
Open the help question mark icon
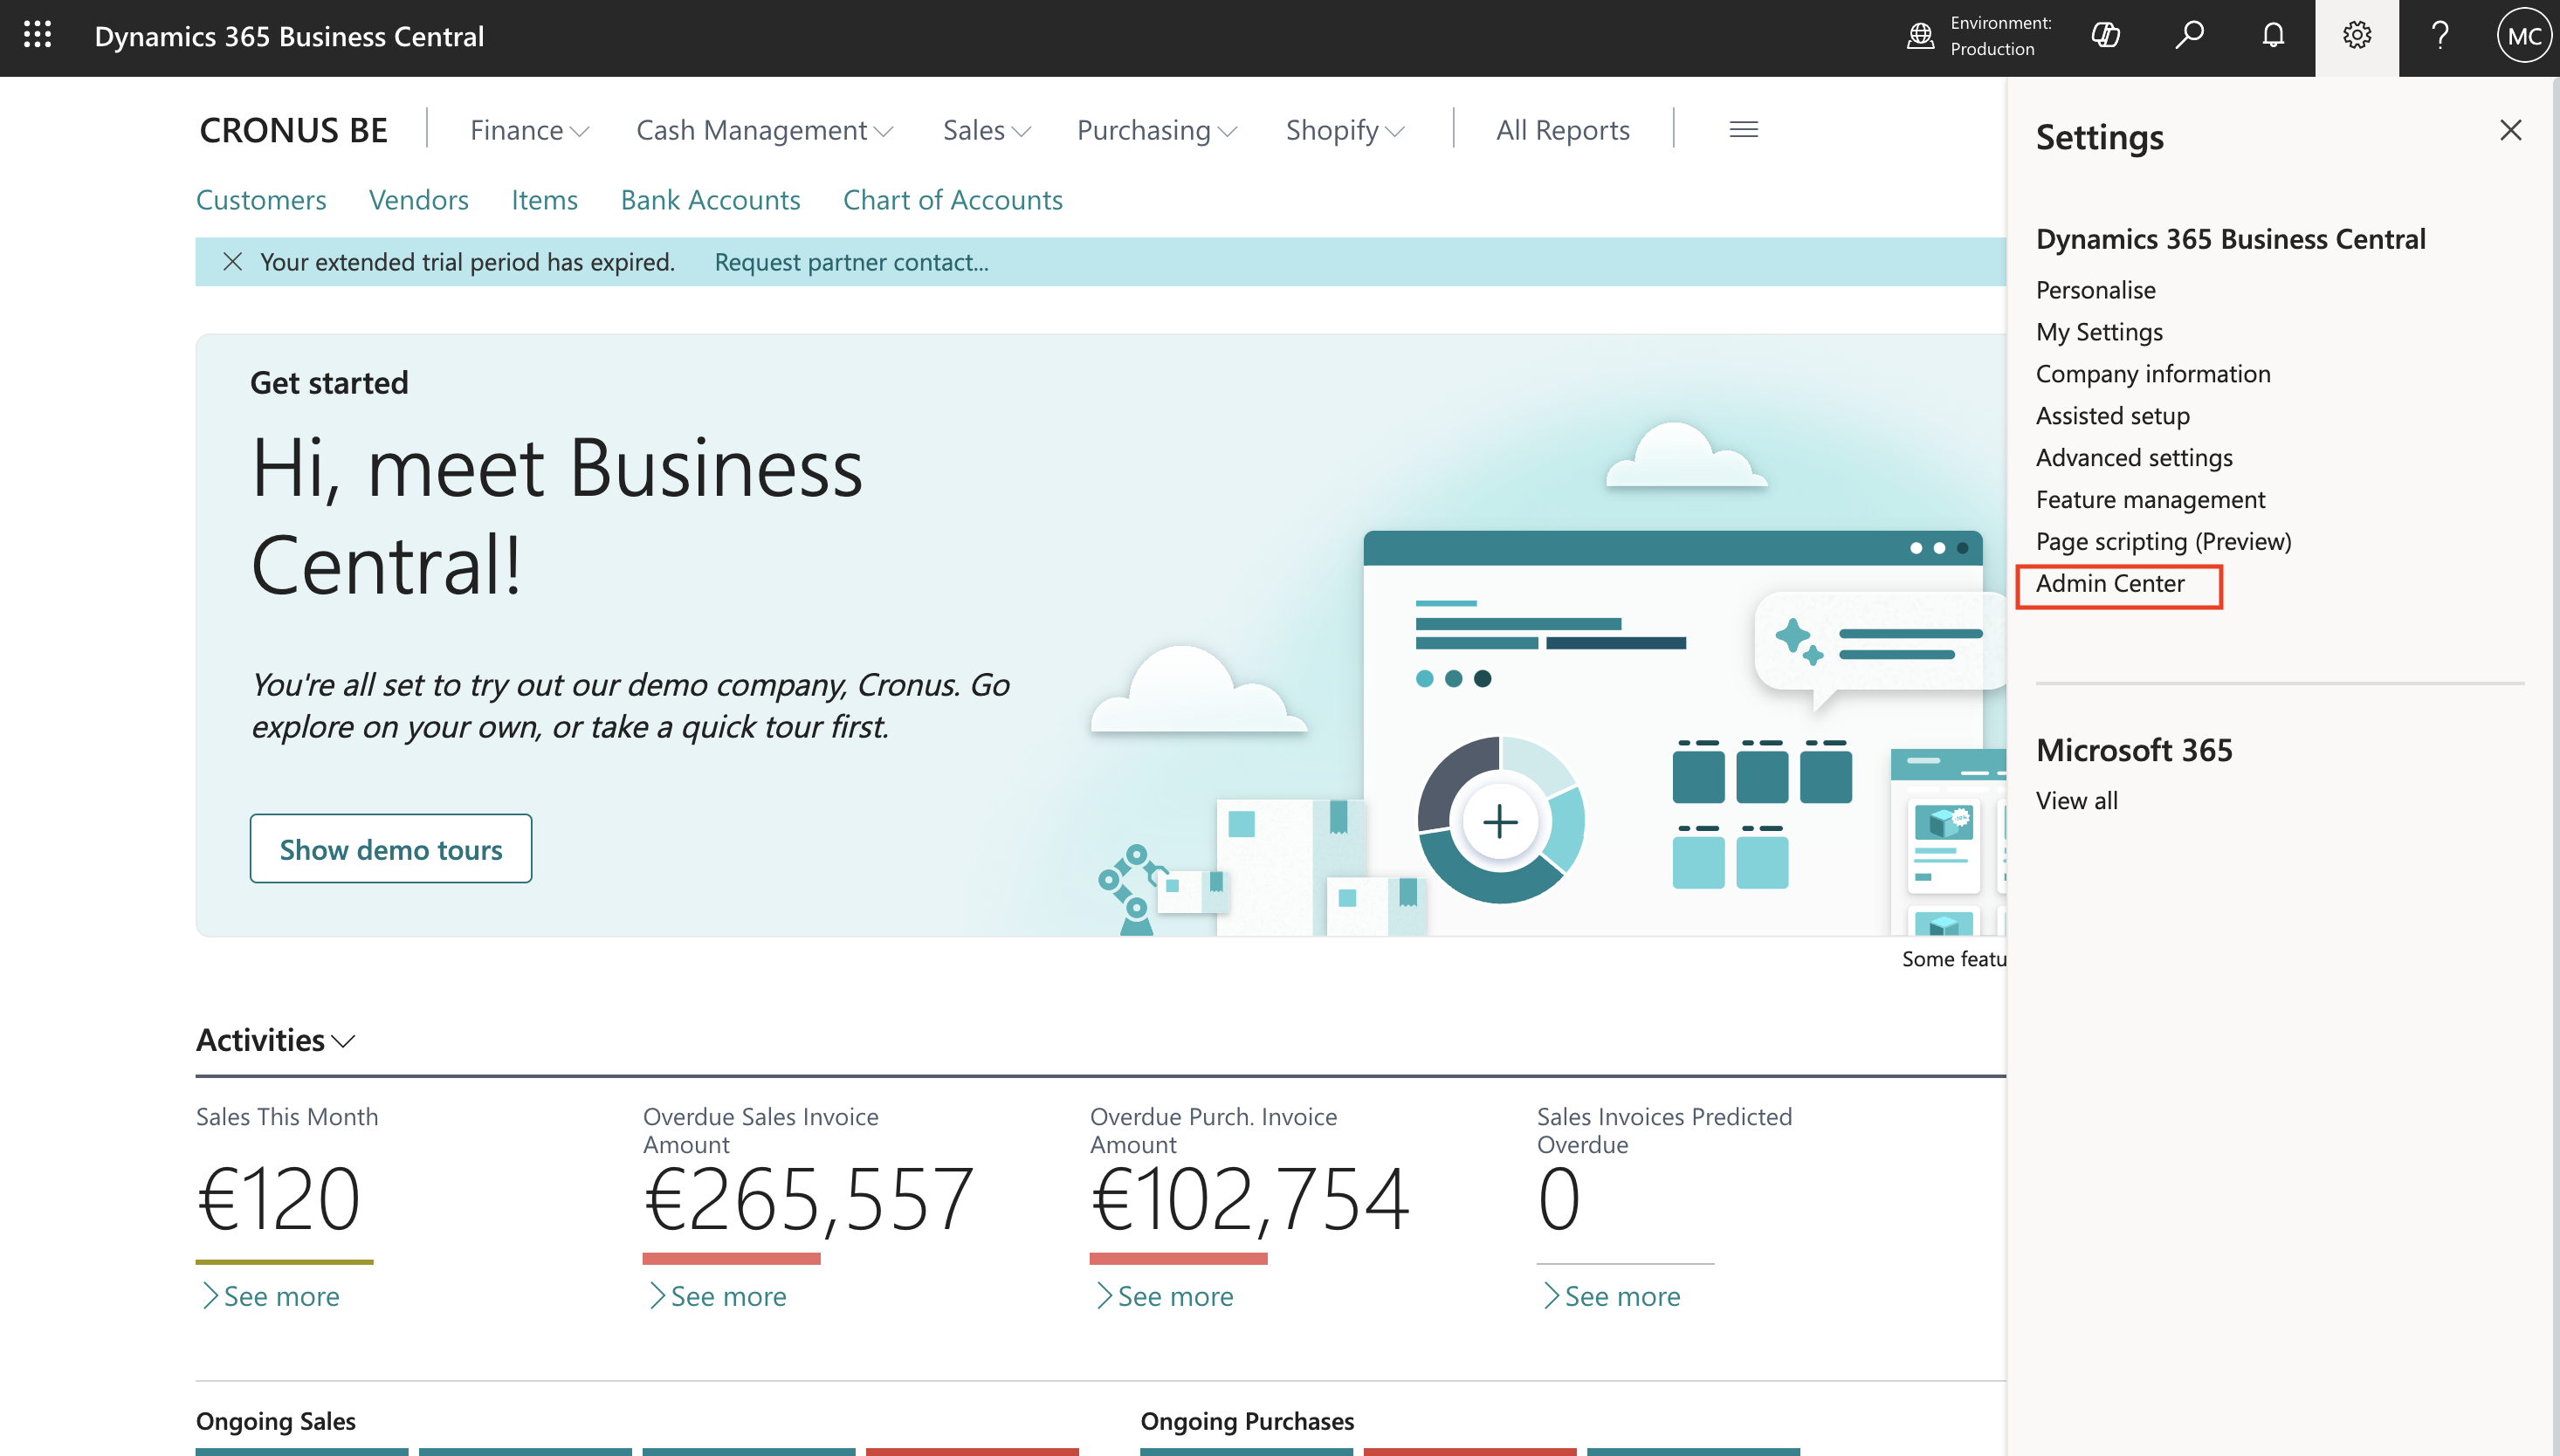click(2440, 36)
